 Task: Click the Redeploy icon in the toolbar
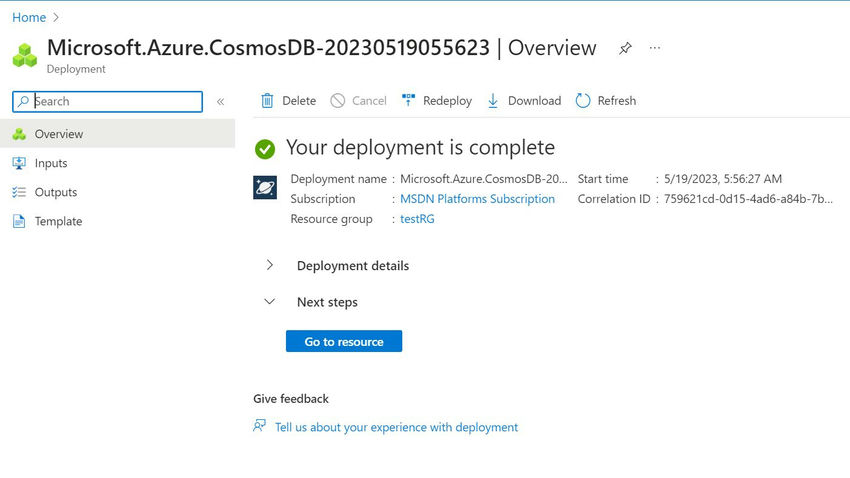click(x=408, y=100)
